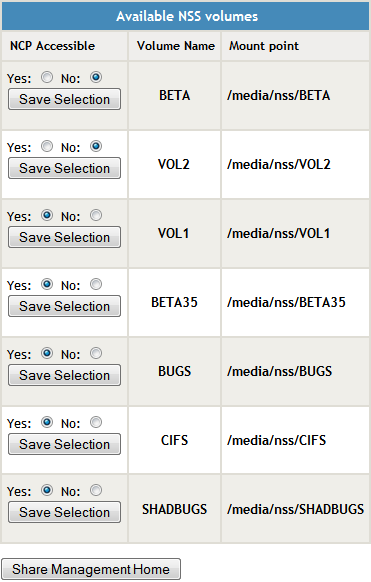The width and height of the screenshot is (371, 582).
Task: Select No radio for BETA volume
Action: pos(96,77)
